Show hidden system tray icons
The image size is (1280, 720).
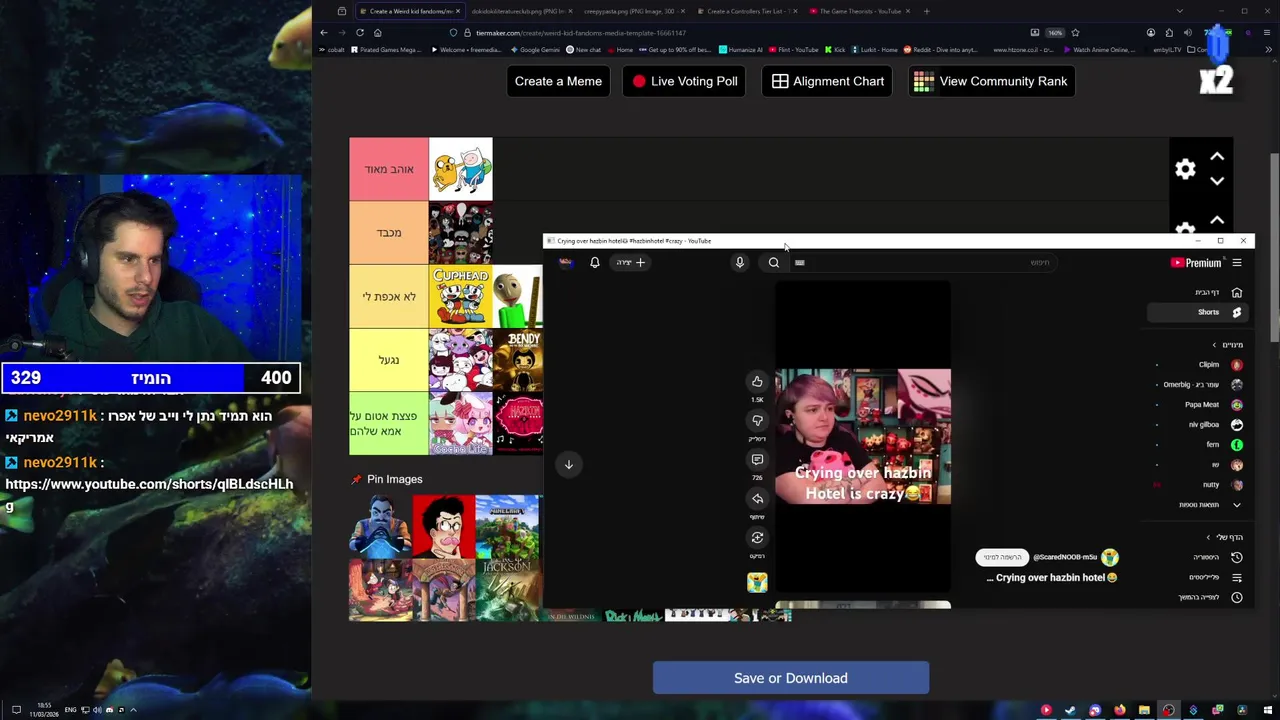tap(133, 710)
